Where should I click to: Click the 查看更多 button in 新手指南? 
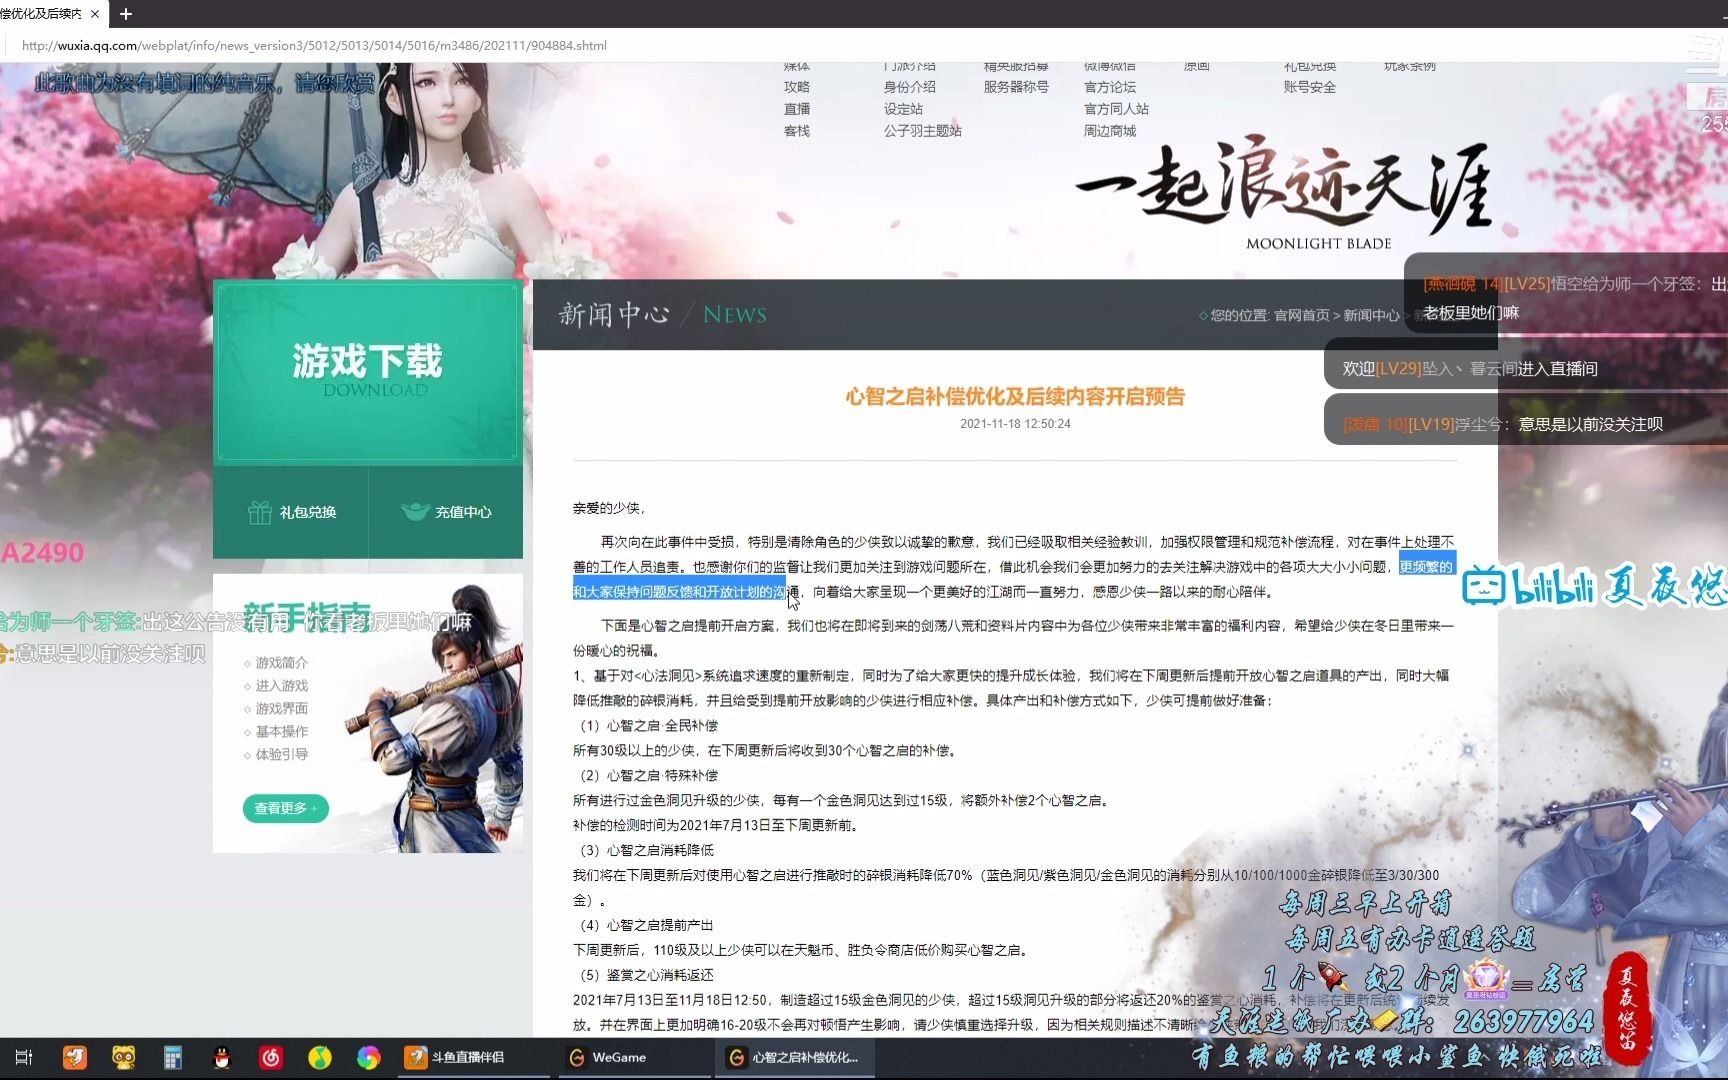coord(285,808)
